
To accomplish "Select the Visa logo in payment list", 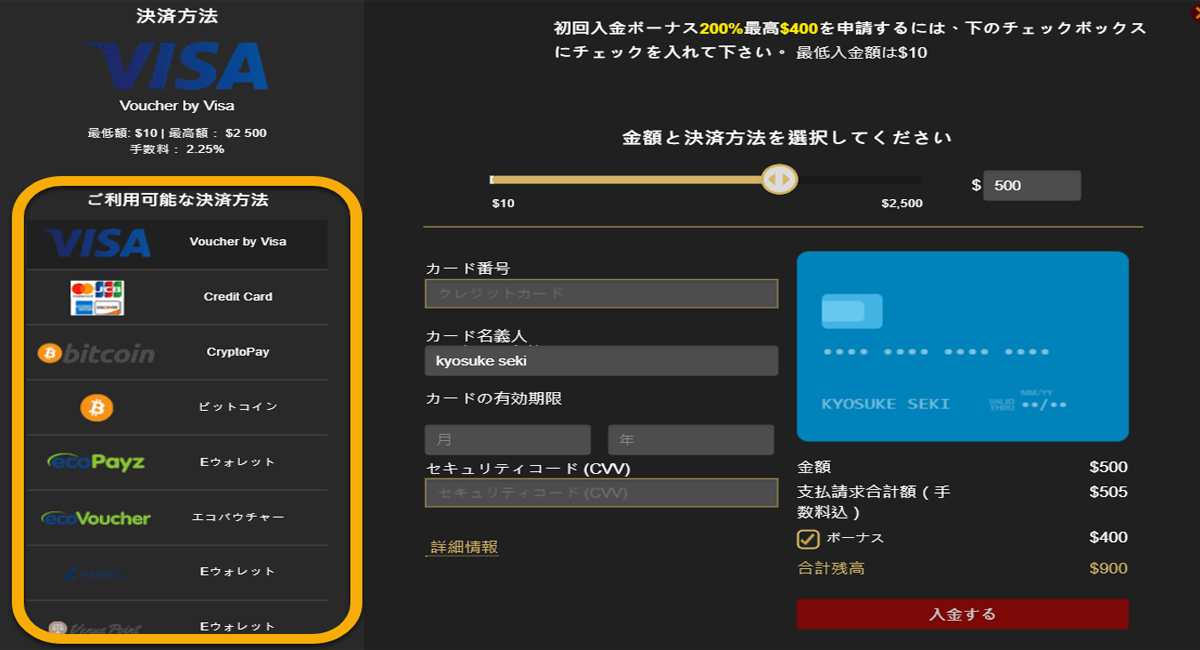I will (98, 242).
